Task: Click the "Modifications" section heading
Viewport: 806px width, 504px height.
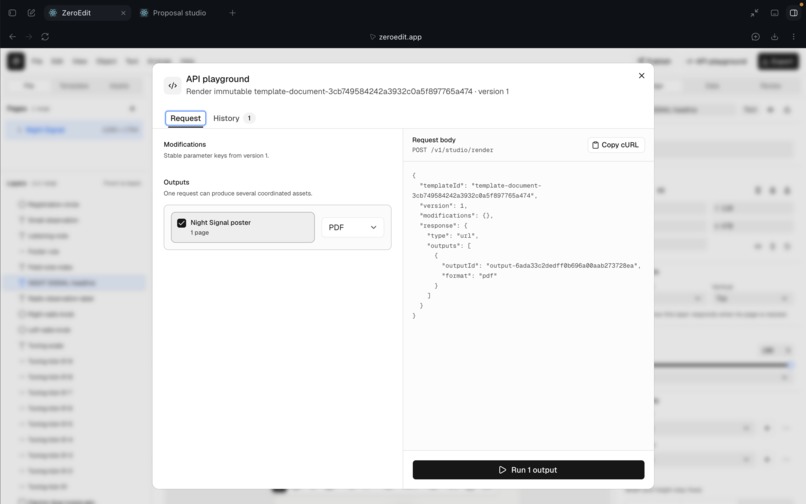Action: coord(185,145)
